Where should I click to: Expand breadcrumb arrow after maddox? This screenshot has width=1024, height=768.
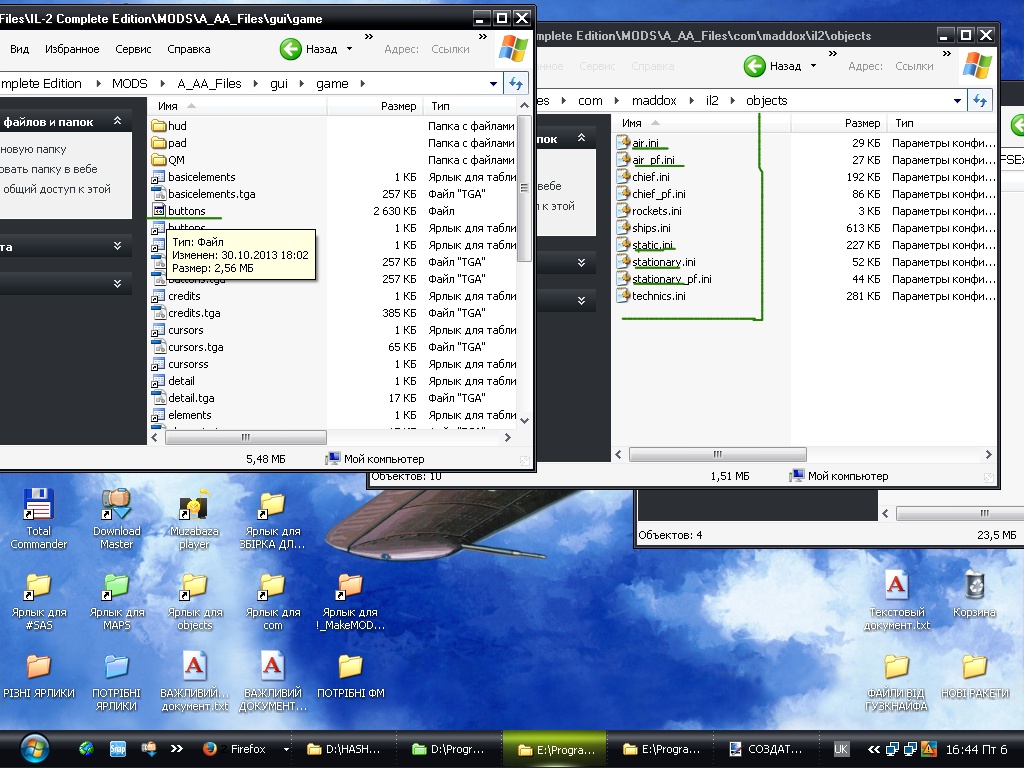(691, 101)
